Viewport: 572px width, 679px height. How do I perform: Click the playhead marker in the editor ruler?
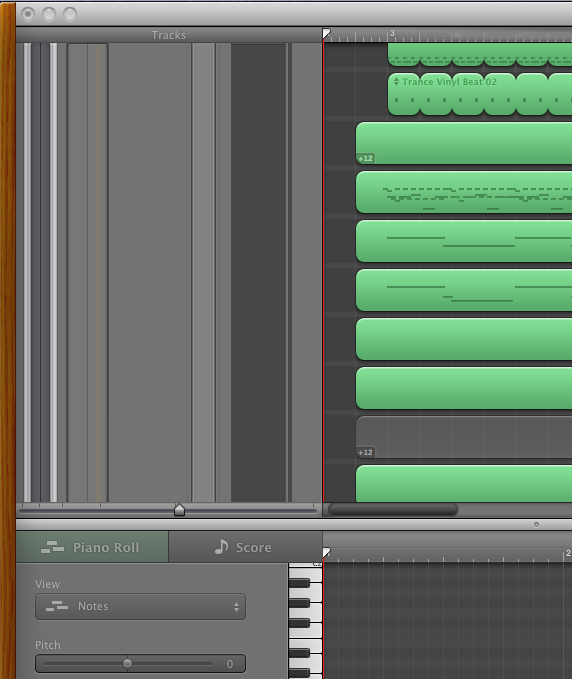click(326, 552)
